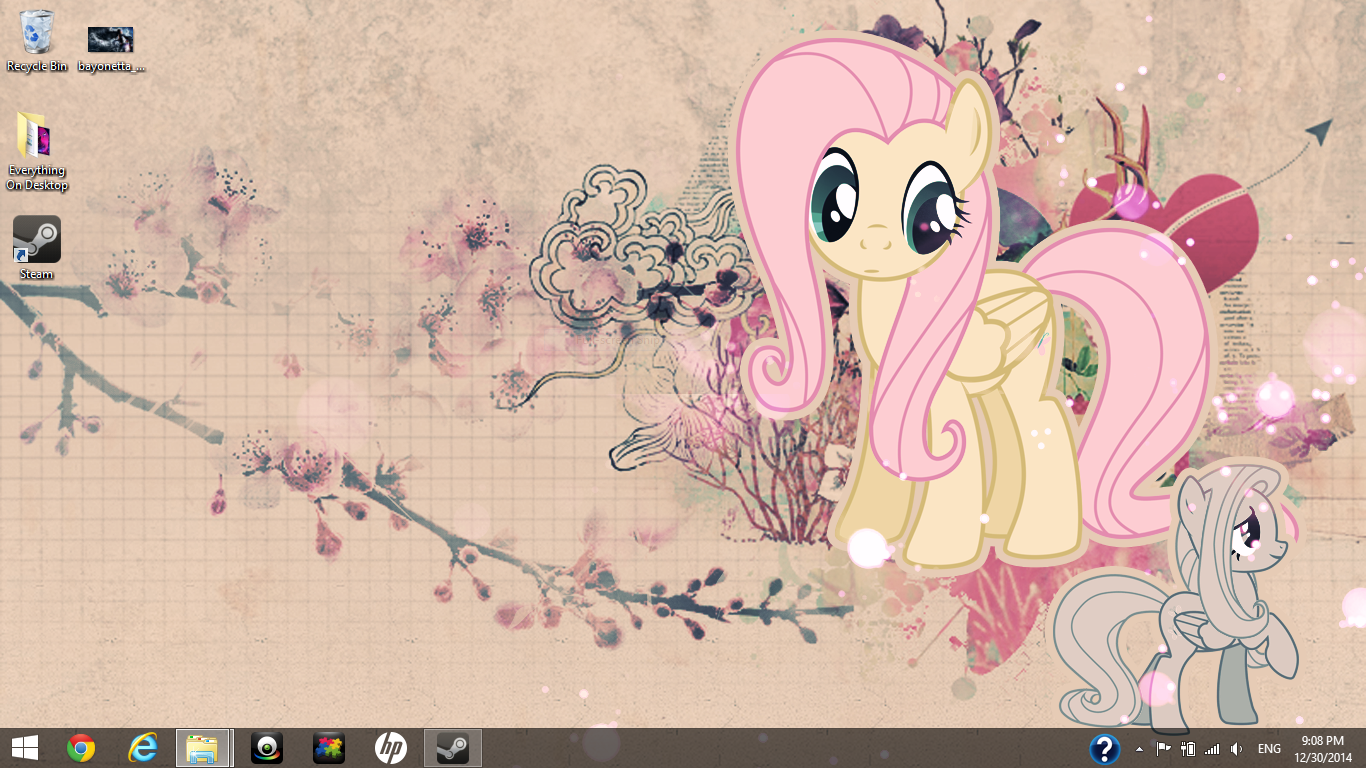This screenshot has height=768, width=1366.
Task: Launch CyberLink YouCam from the taskbar
Action: (267, 747)
